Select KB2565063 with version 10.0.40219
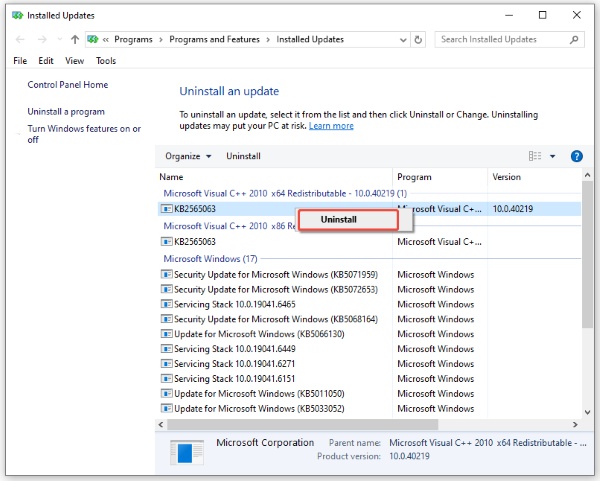600x481 pixels. click(x=369, y=209)
